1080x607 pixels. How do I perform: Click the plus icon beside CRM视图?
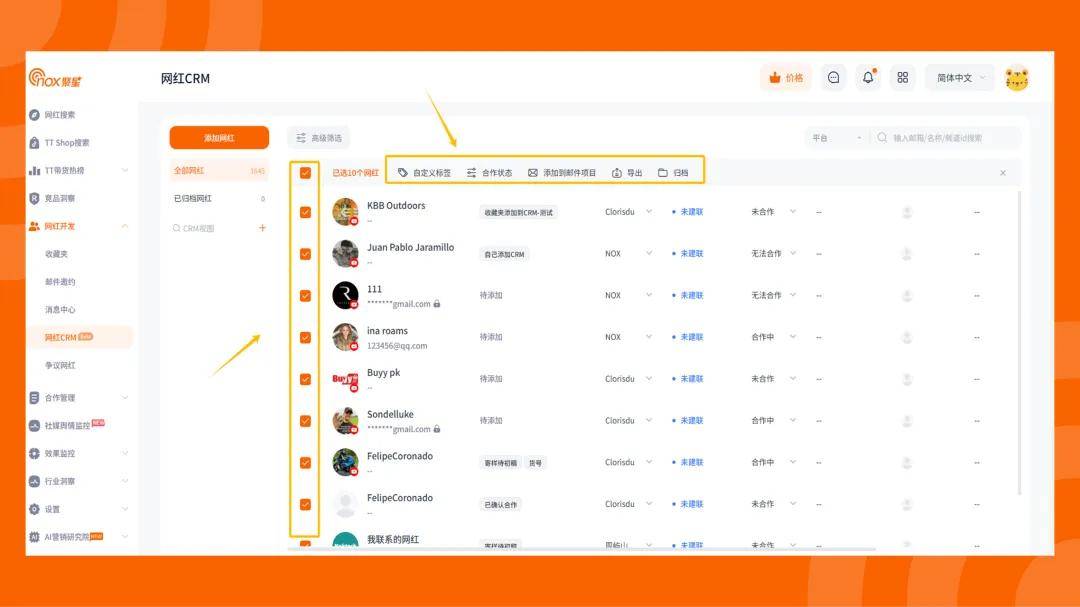(263, 228)
